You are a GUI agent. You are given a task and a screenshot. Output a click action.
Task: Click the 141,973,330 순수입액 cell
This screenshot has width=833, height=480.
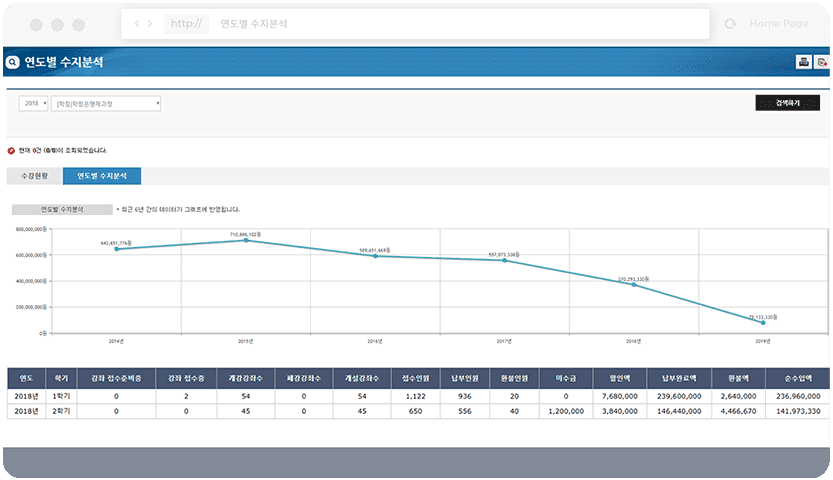tap(798, 411)
